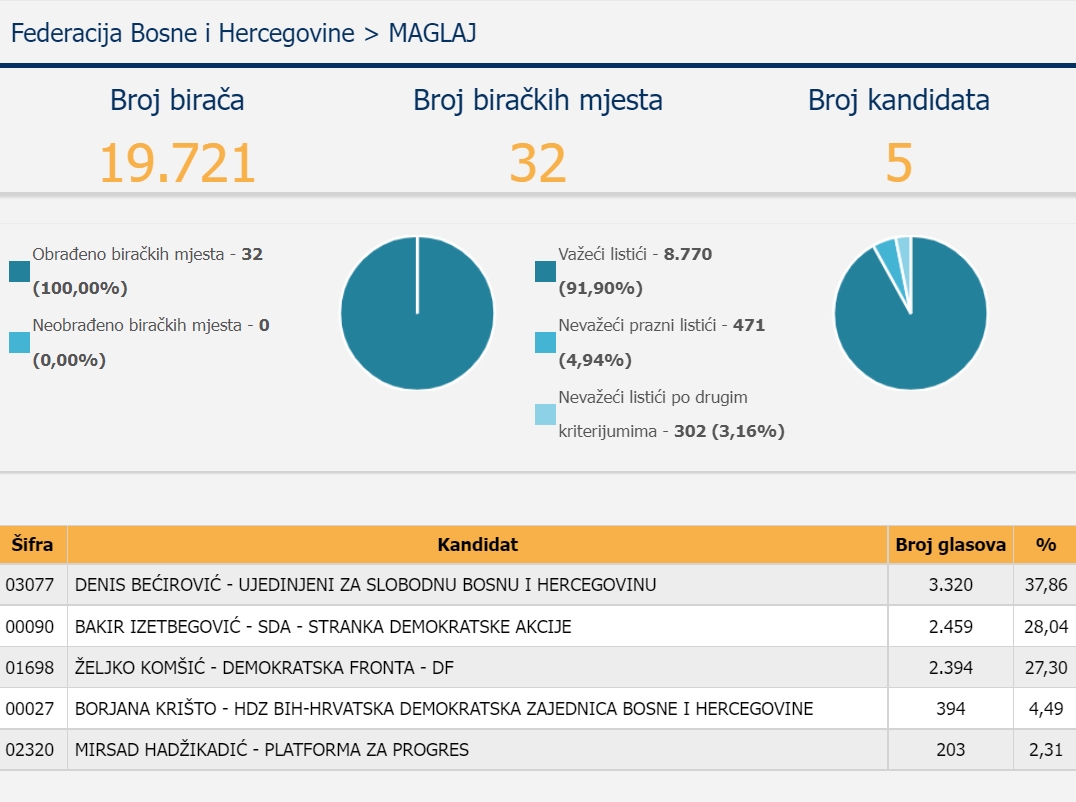Click the % column header
1076x802 pixels.
(1045, 545)
